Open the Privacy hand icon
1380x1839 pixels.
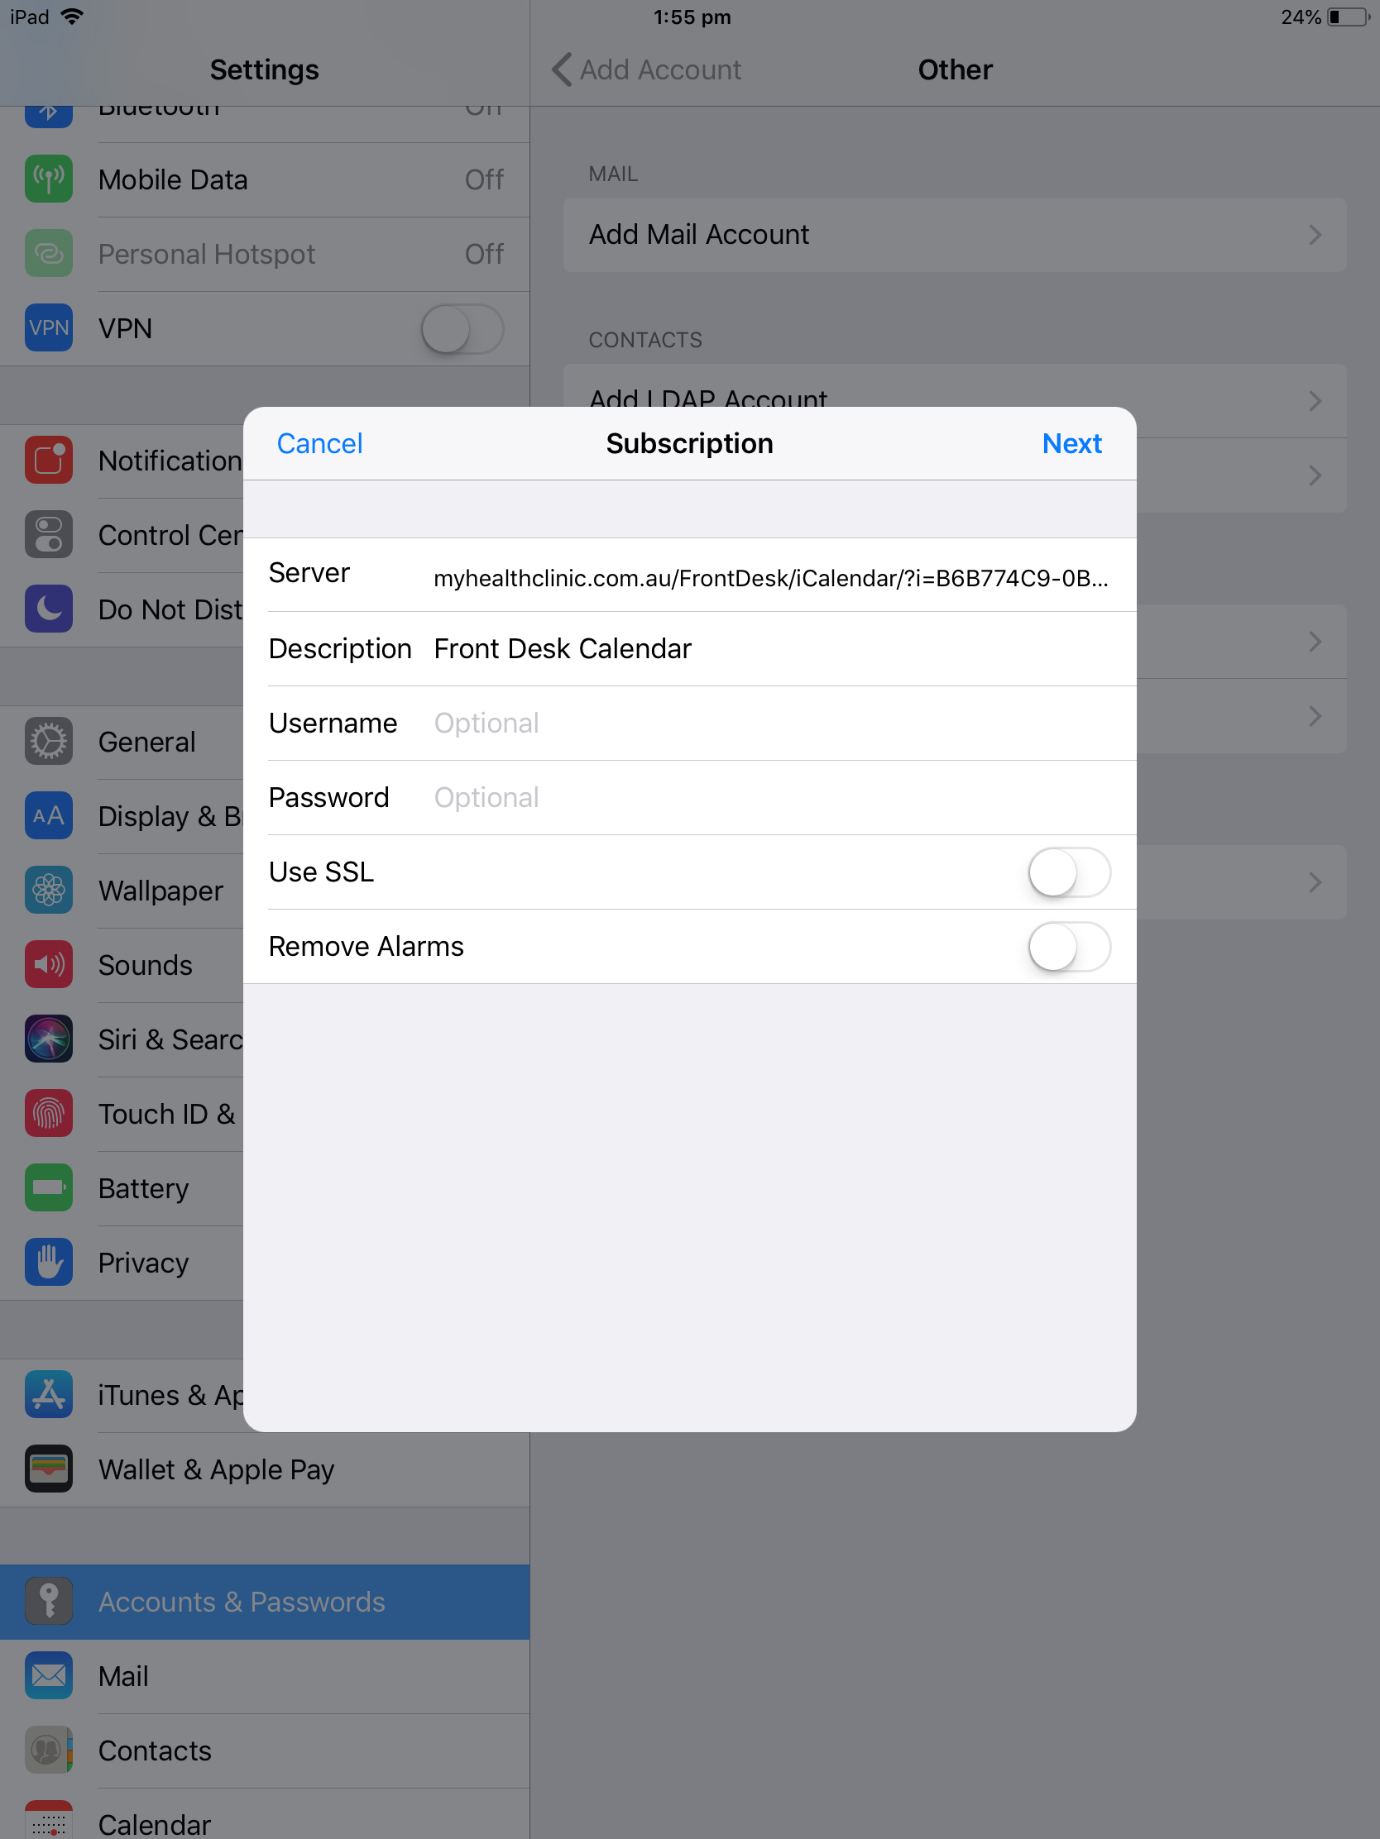(x=48, y=1263)
